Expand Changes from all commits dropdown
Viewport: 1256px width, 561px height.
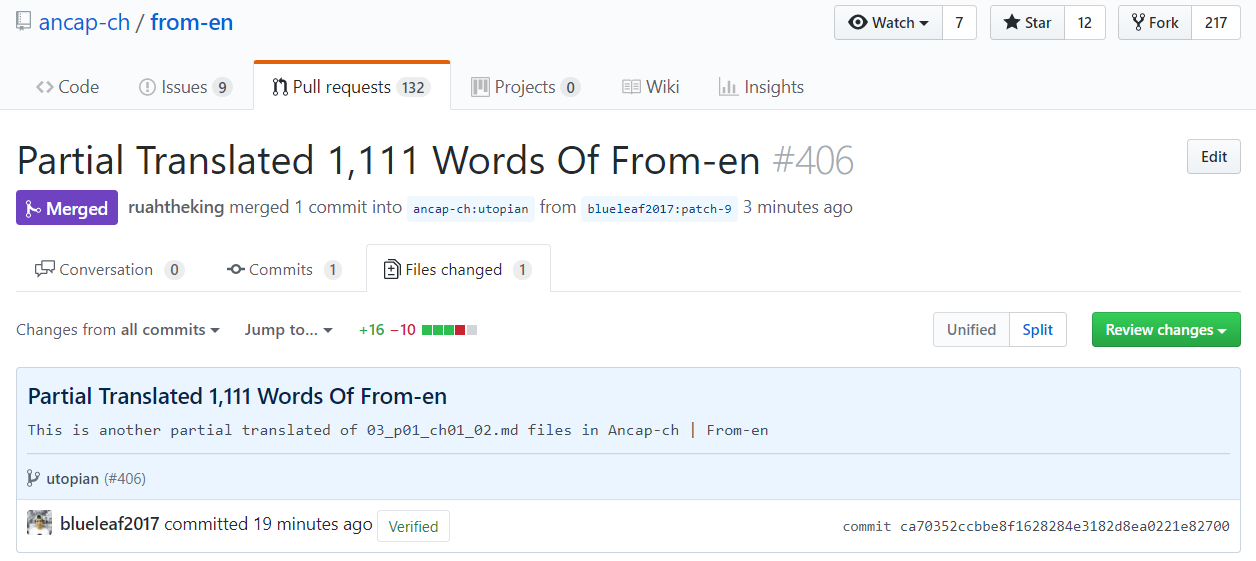118,330
